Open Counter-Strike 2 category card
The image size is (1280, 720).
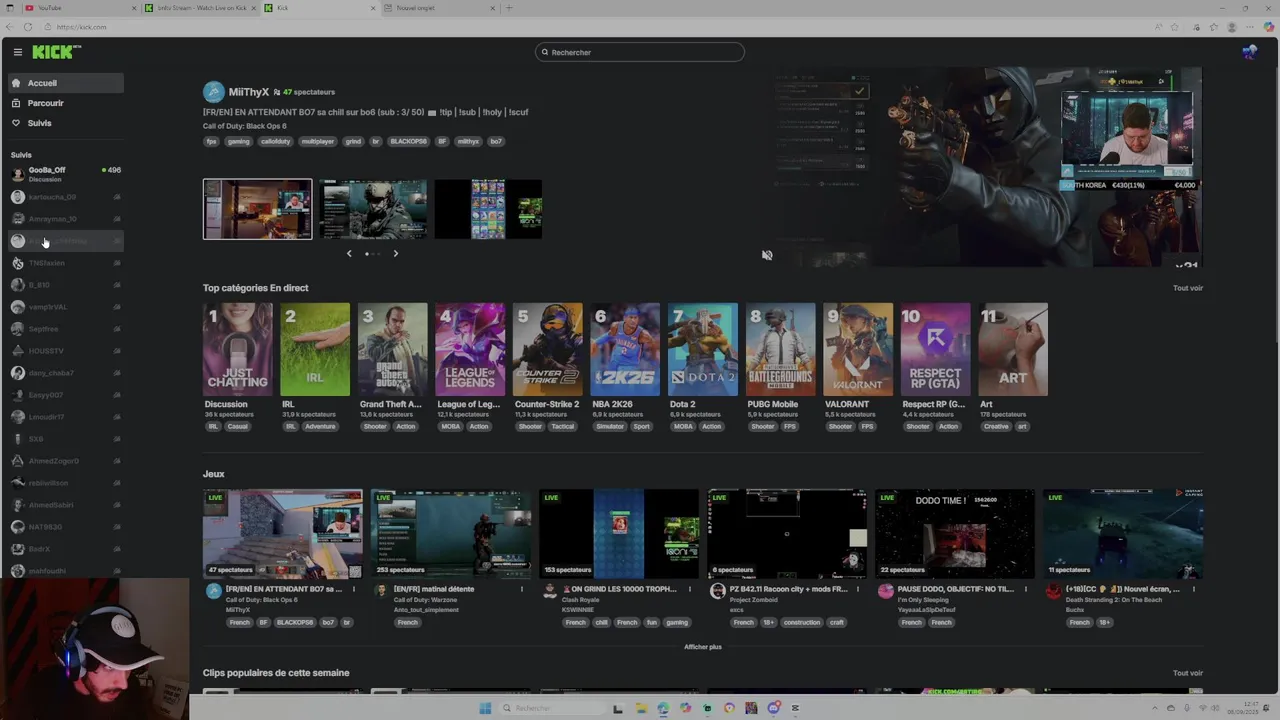(x=548, y=349)
